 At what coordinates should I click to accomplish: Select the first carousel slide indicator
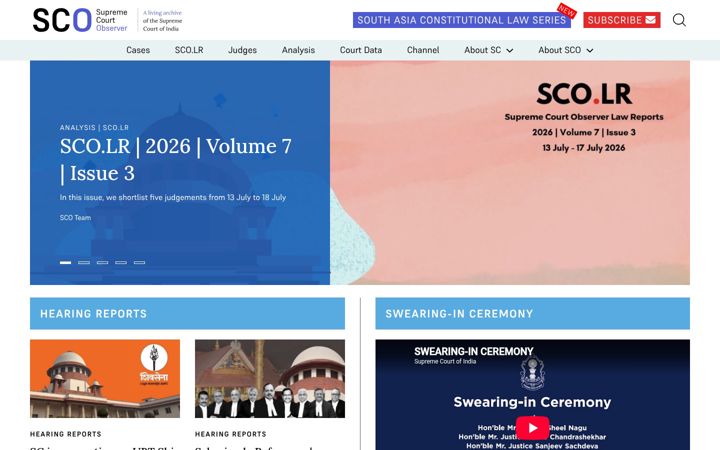coord(65,263)
